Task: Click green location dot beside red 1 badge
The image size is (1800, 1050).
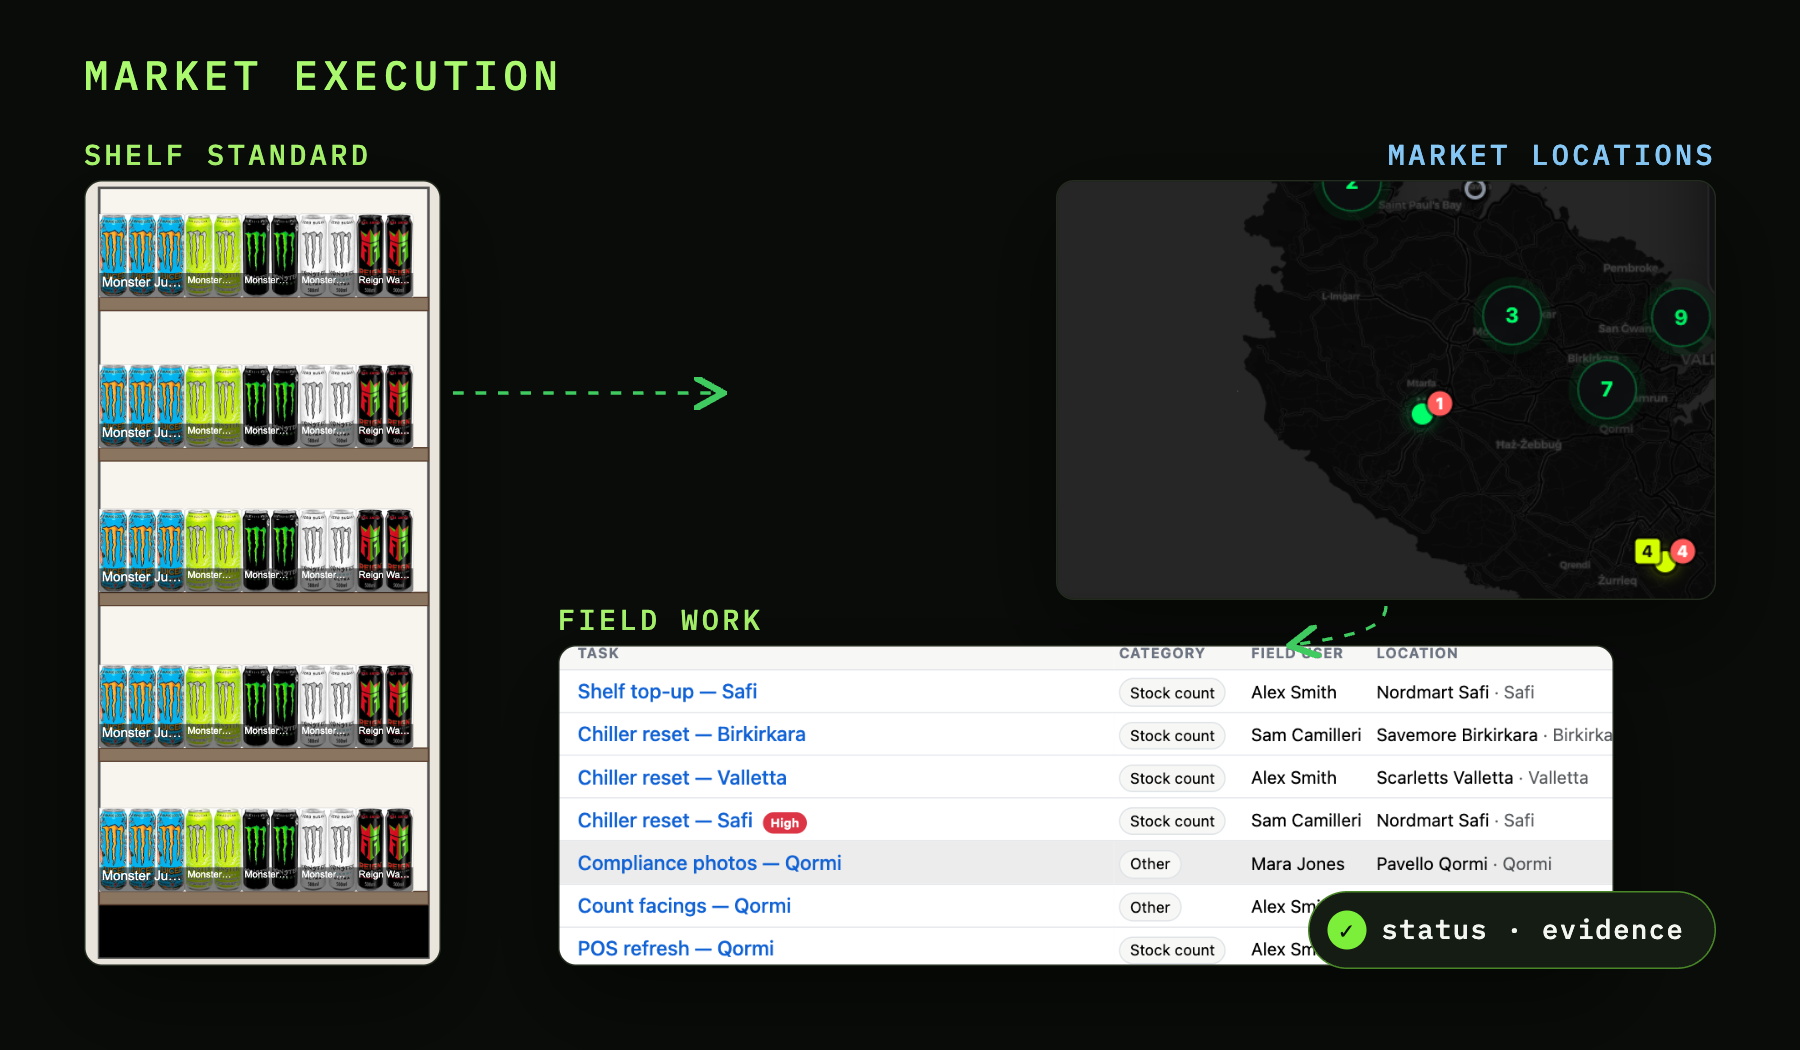Action: 1421,414
